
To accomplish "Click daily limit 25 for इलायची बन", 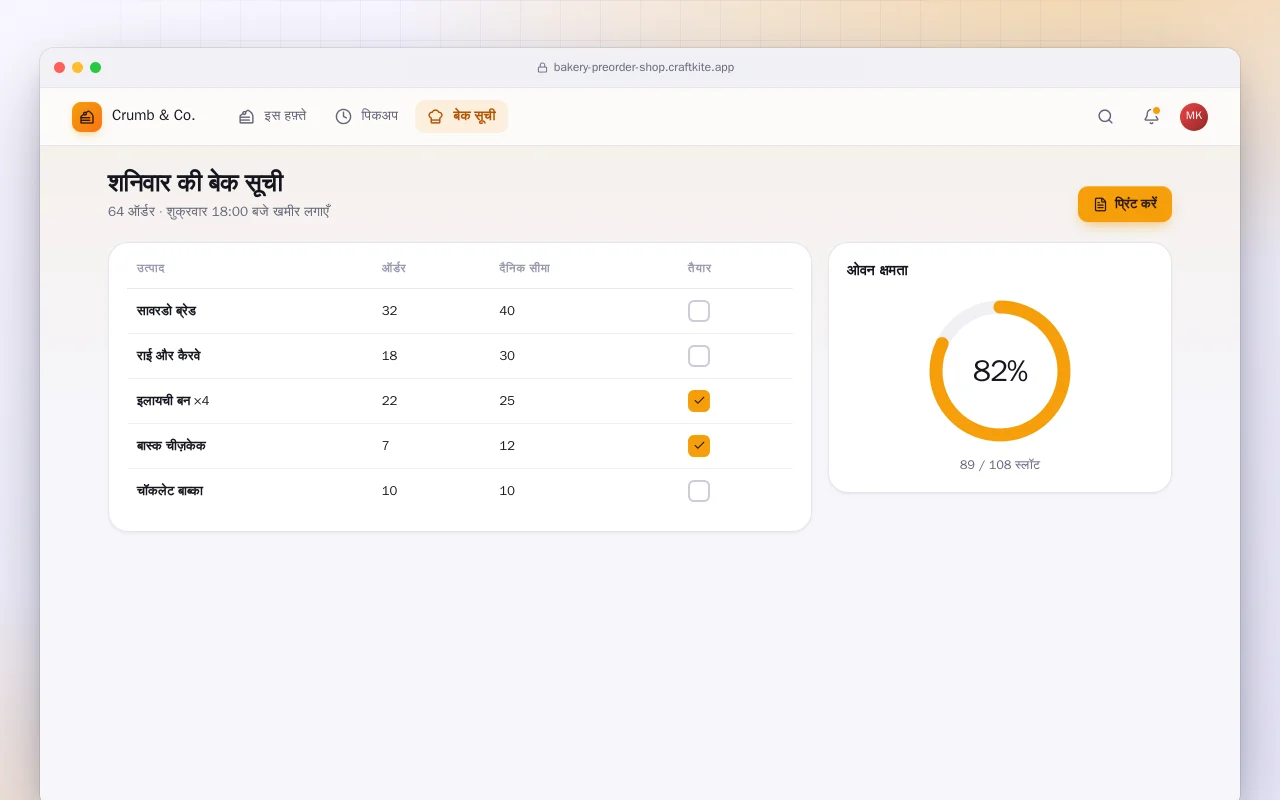I will tap(507, 401).
